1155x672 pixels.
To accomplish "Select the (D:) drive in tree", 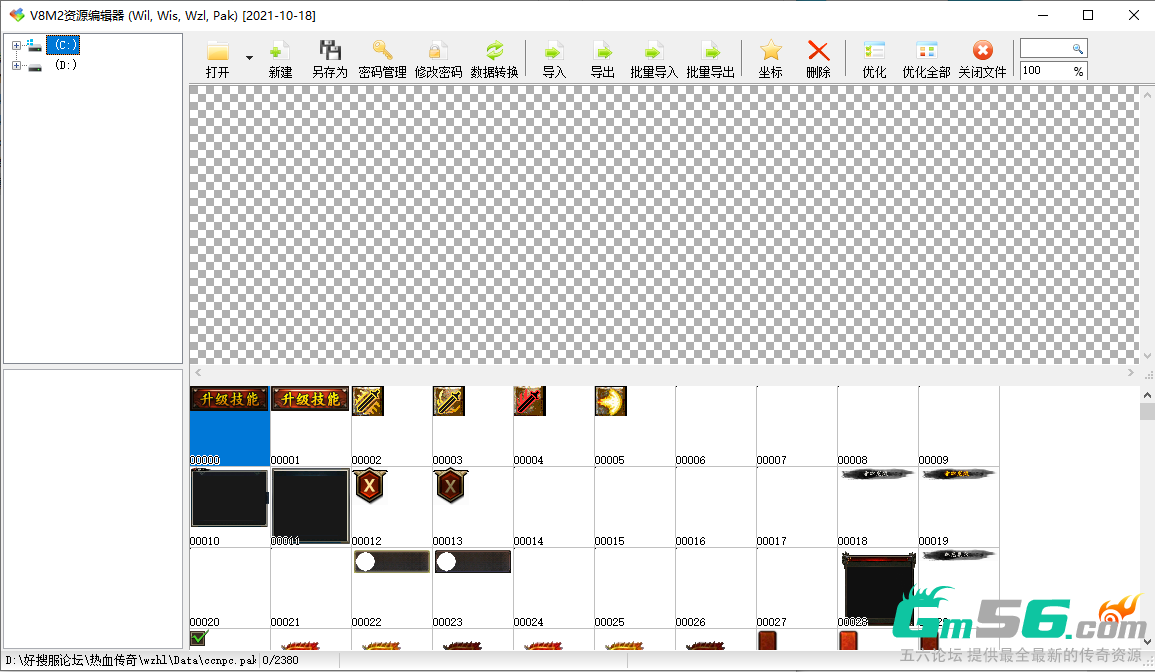I will (66, 65).
